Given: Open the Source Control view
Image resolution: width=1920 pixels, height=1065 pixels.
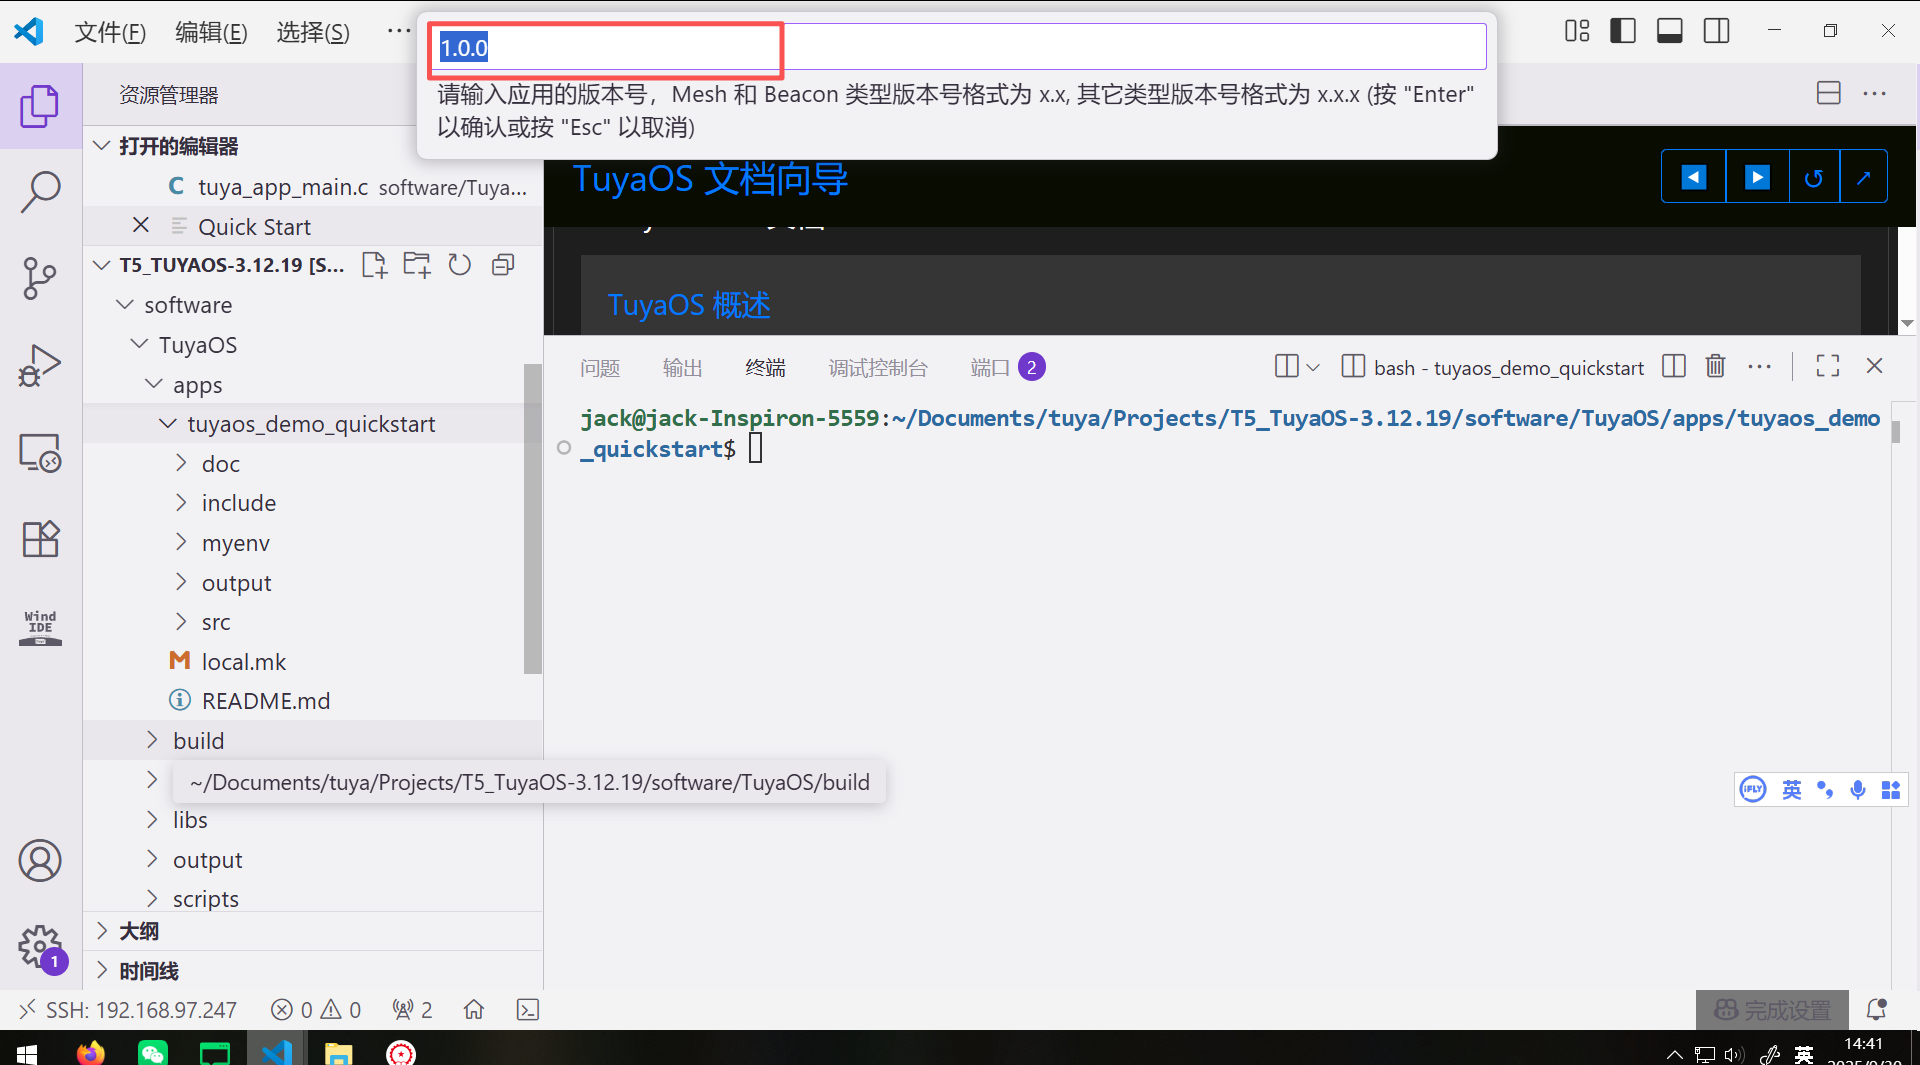Looking at the screenshot, I should pyautogui.click(x=40, y=278).
